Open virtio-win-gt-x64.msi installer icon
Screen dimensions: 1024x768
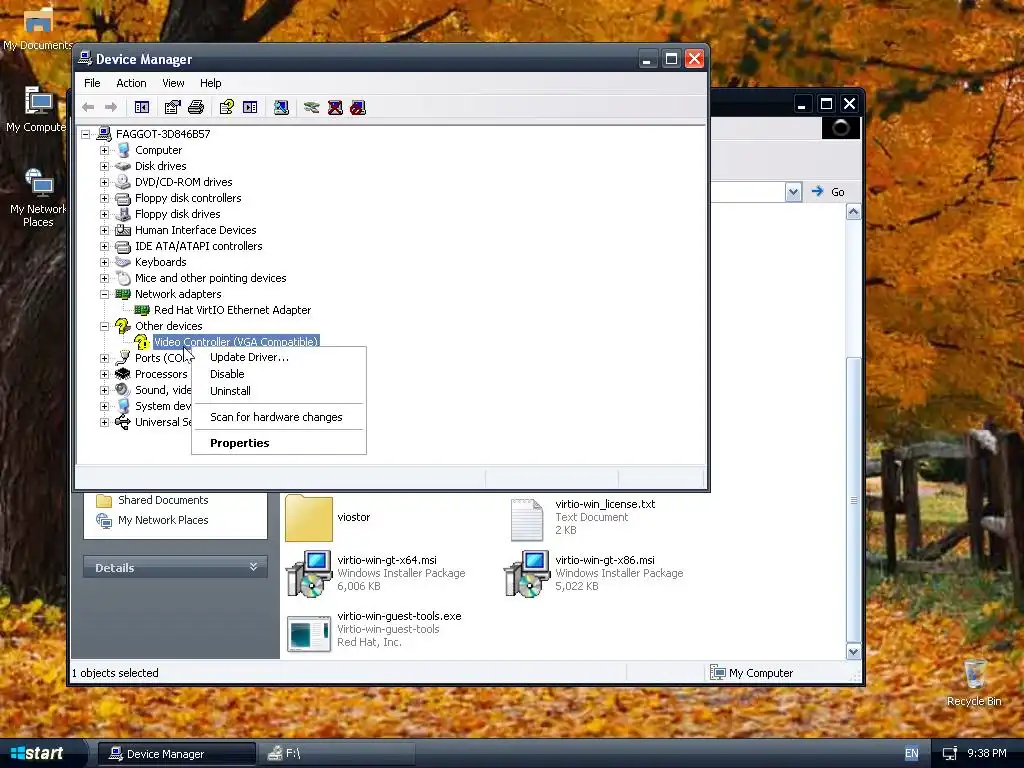309,573
